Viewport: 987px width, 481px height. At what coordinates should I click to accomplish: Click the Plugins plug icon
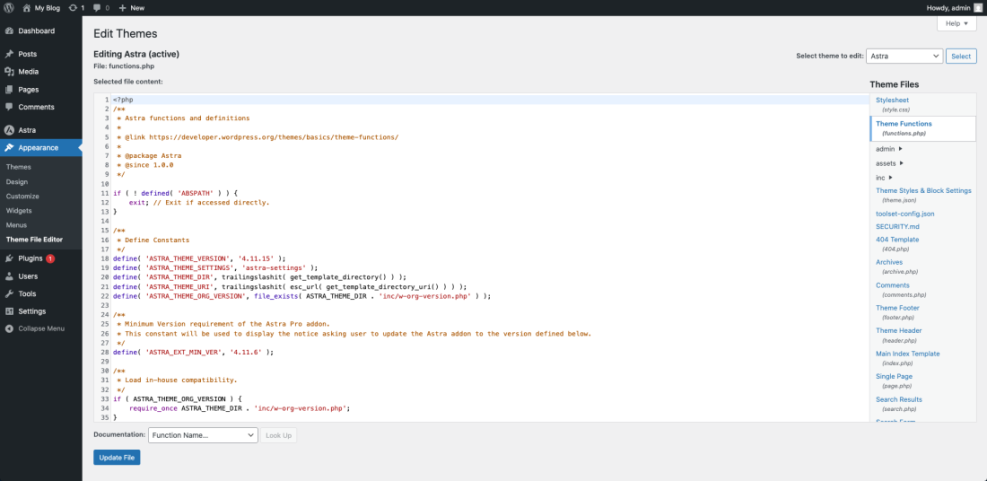9,258
